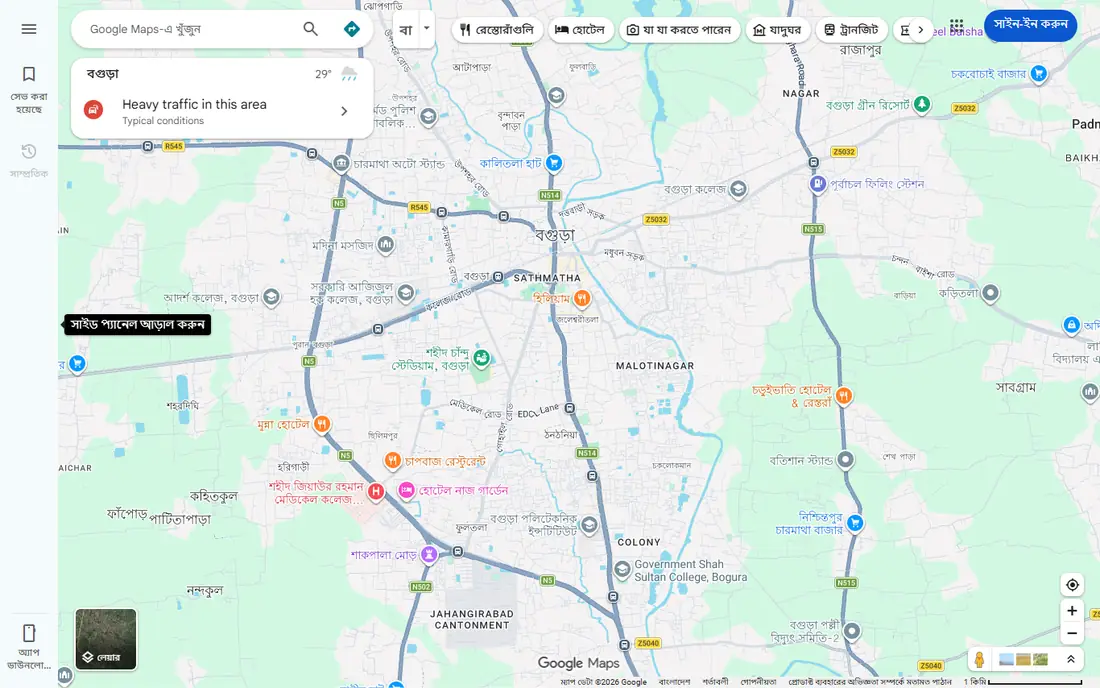This screenshot has height=688, width=1100.
Task: Open the language dropdown next to বা
Action: click(427, 29)
